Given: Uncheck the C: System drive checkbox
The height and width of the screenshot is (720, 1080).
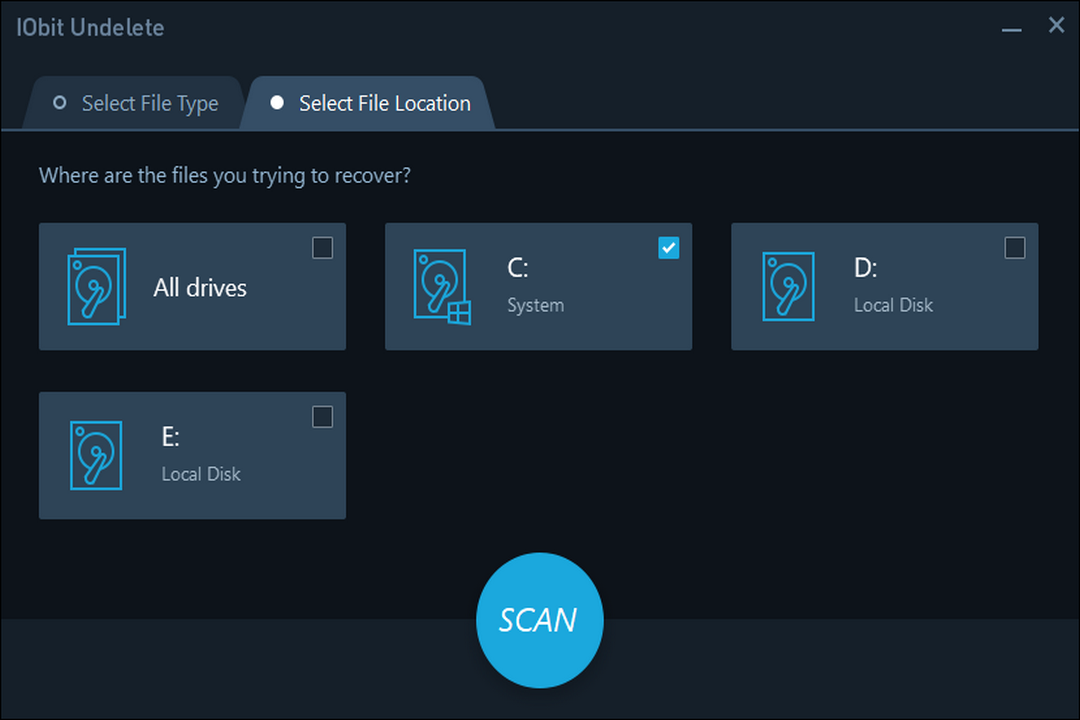Looking at the screenshot, I should coord(668,247).
